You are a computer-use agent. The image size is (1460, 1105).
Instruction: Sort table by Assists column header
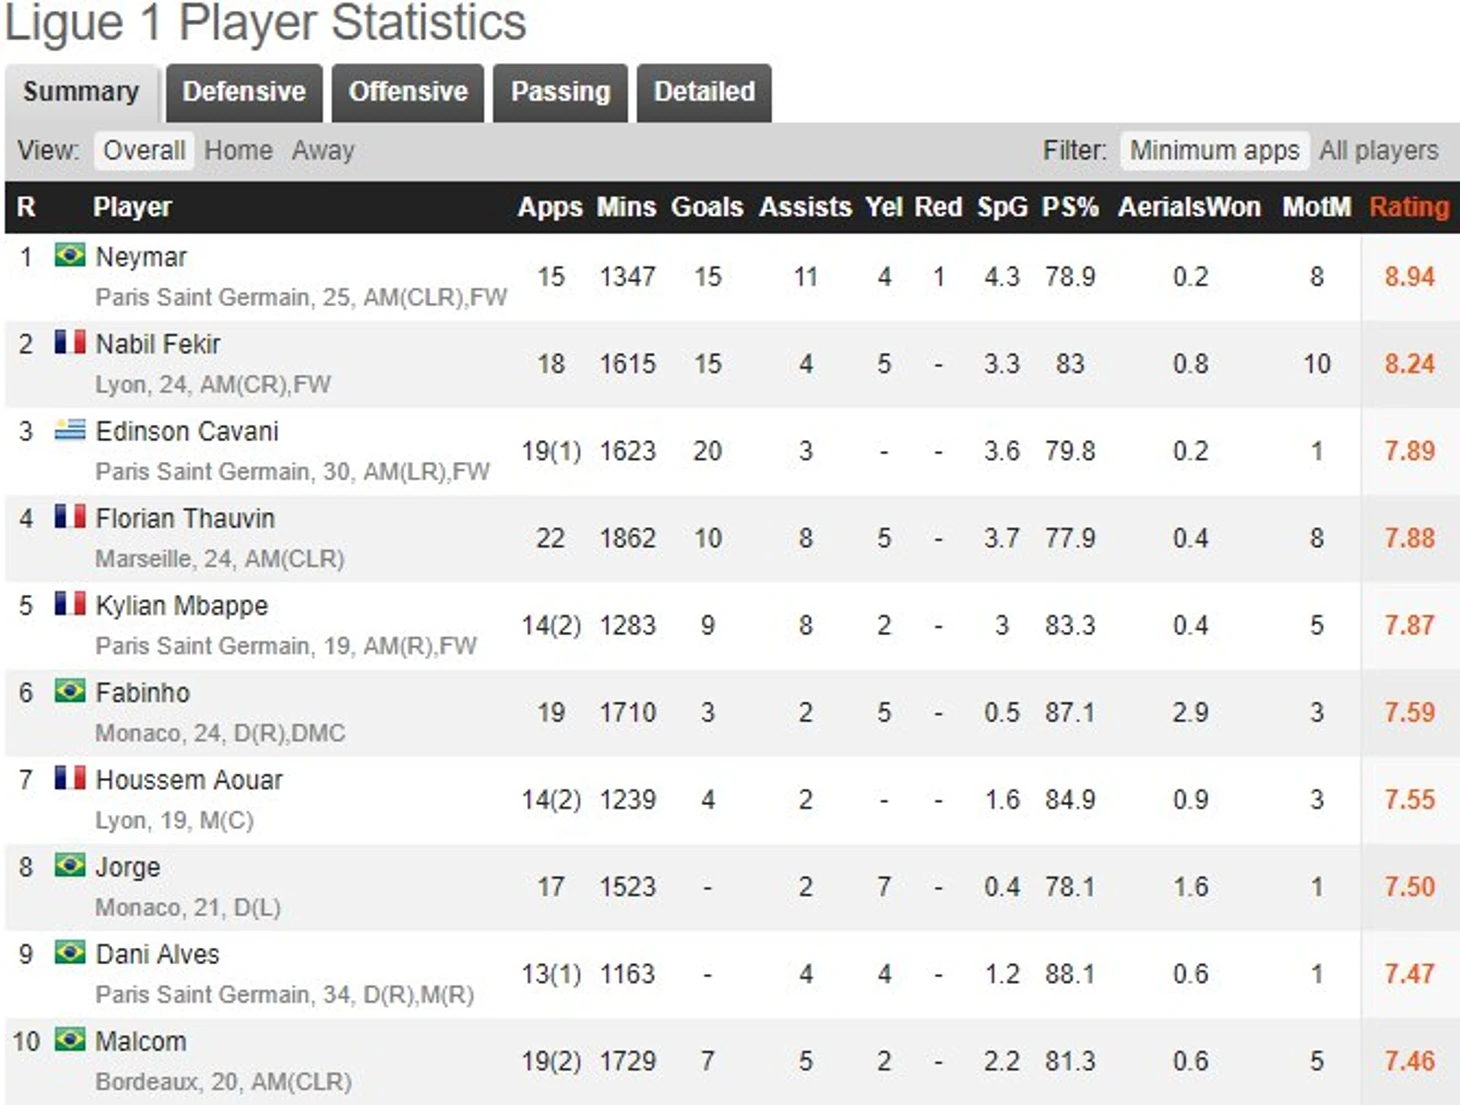click(x=805, y=207)
